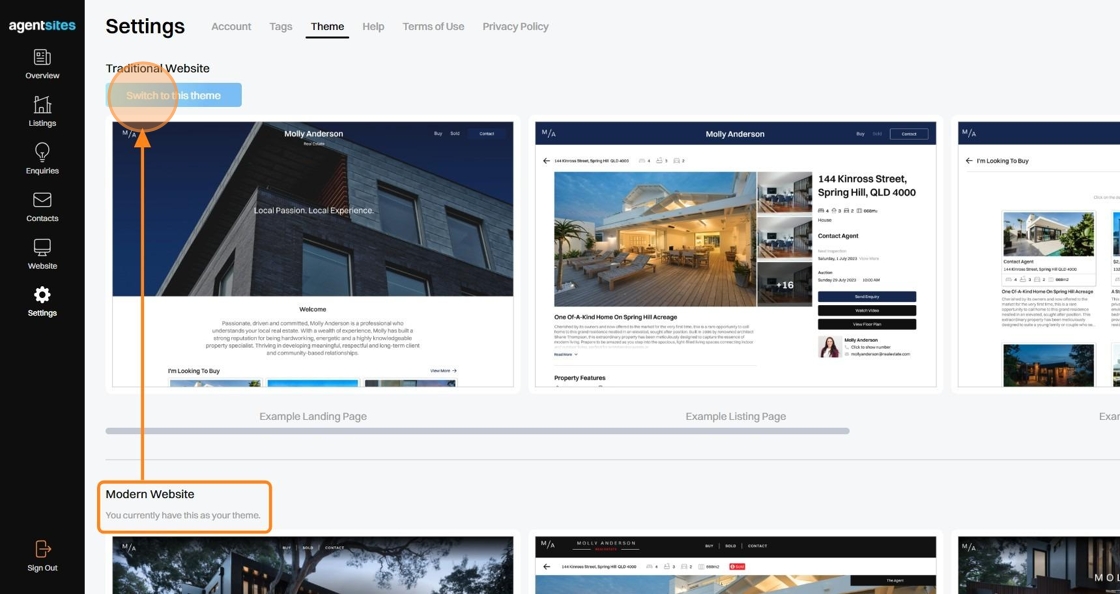This screenshot has width=1120, height=594.
Task: Click 'You currently have this as your theme.' text
Action: click(x=183, y=515)
